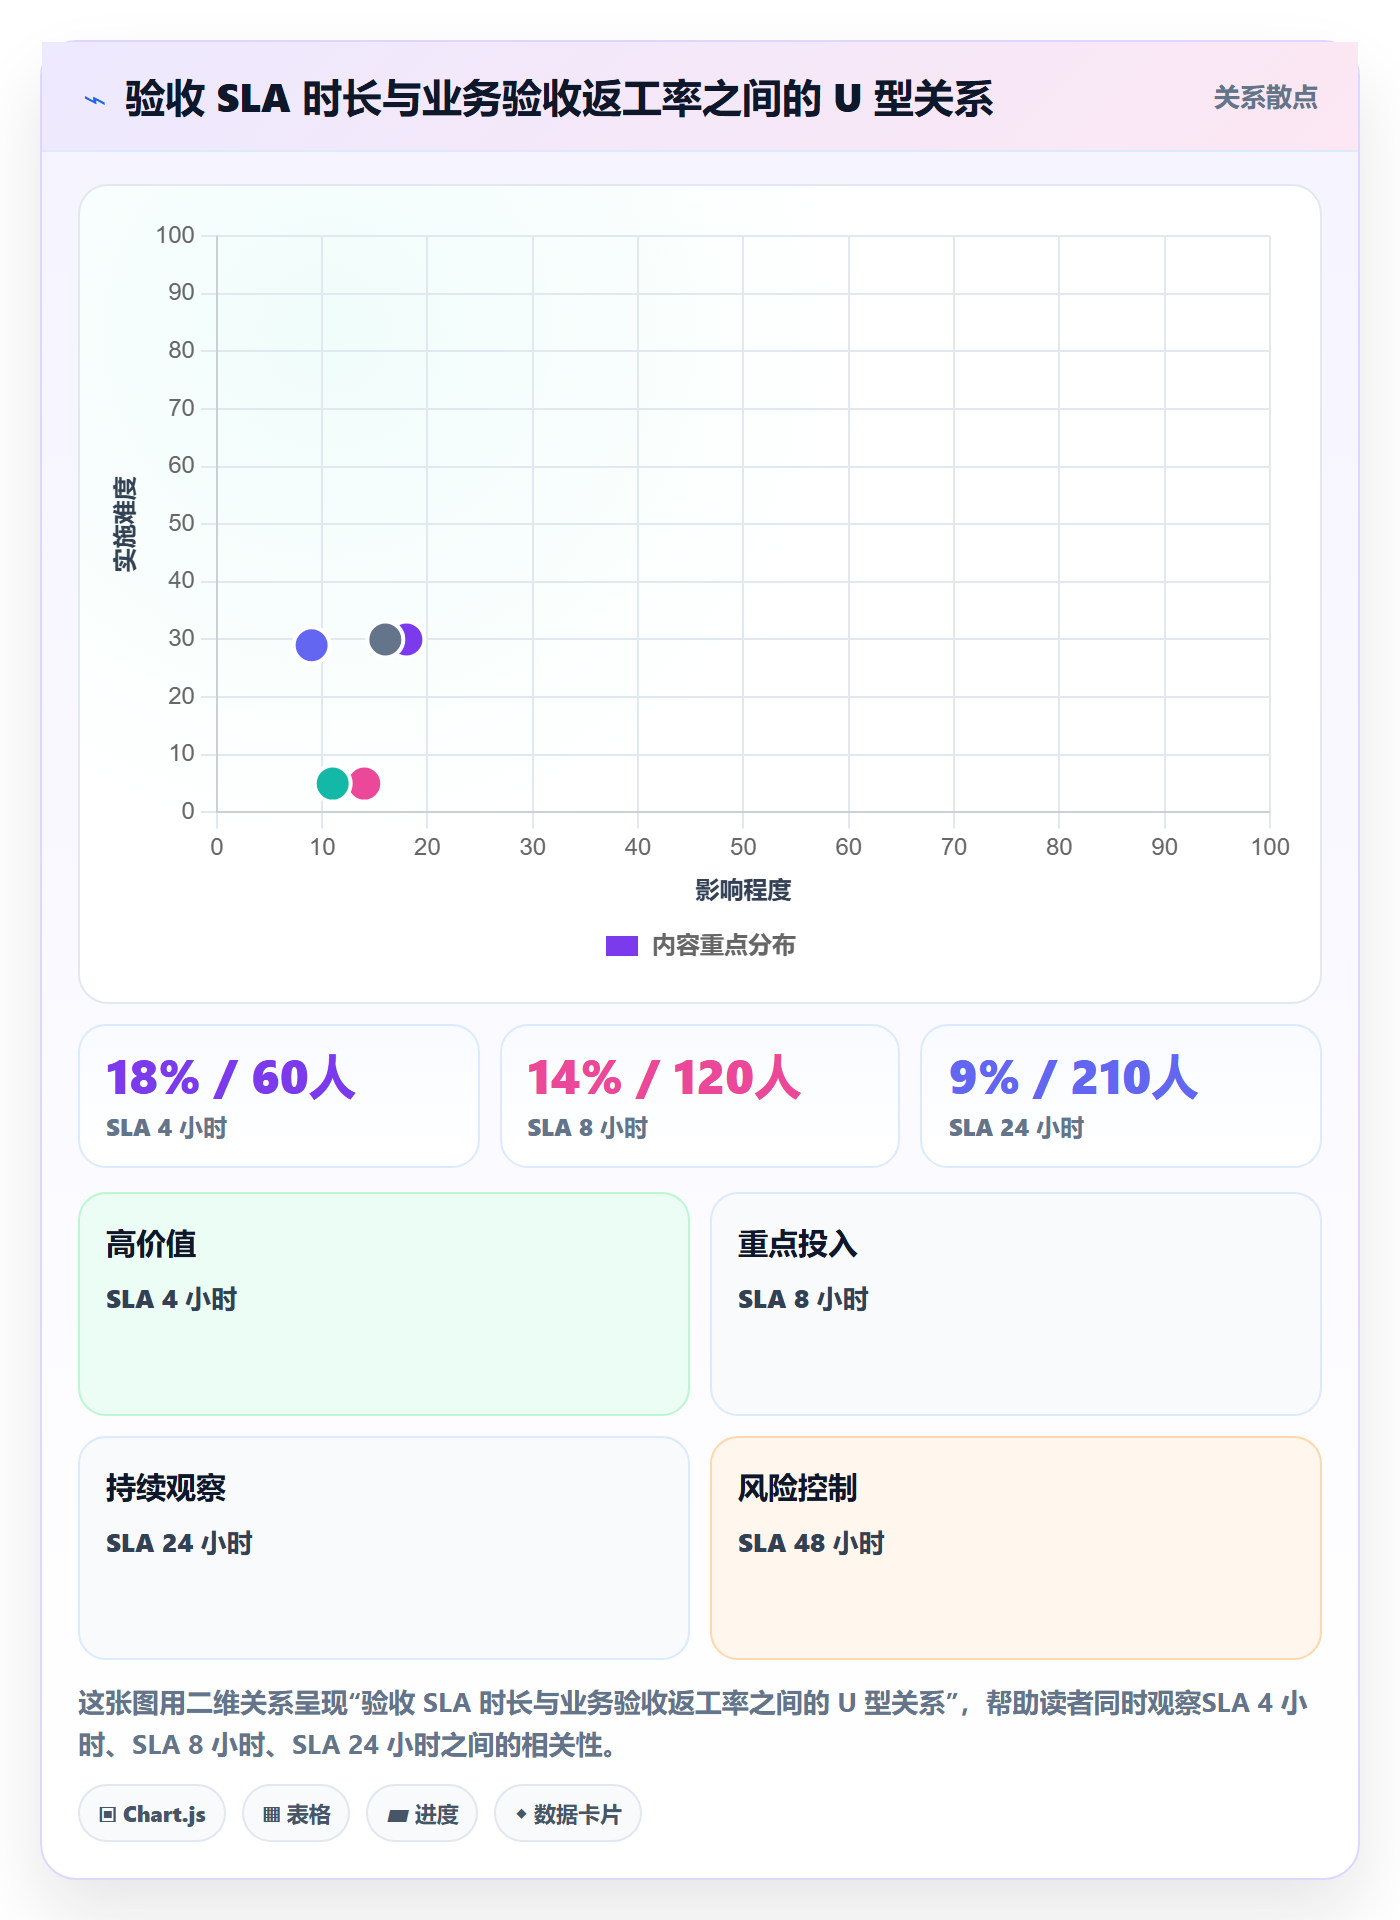This screenshot has width=1400, height=1920.
Task: Click the 高价值 card heading
Action: point(151,1244)
